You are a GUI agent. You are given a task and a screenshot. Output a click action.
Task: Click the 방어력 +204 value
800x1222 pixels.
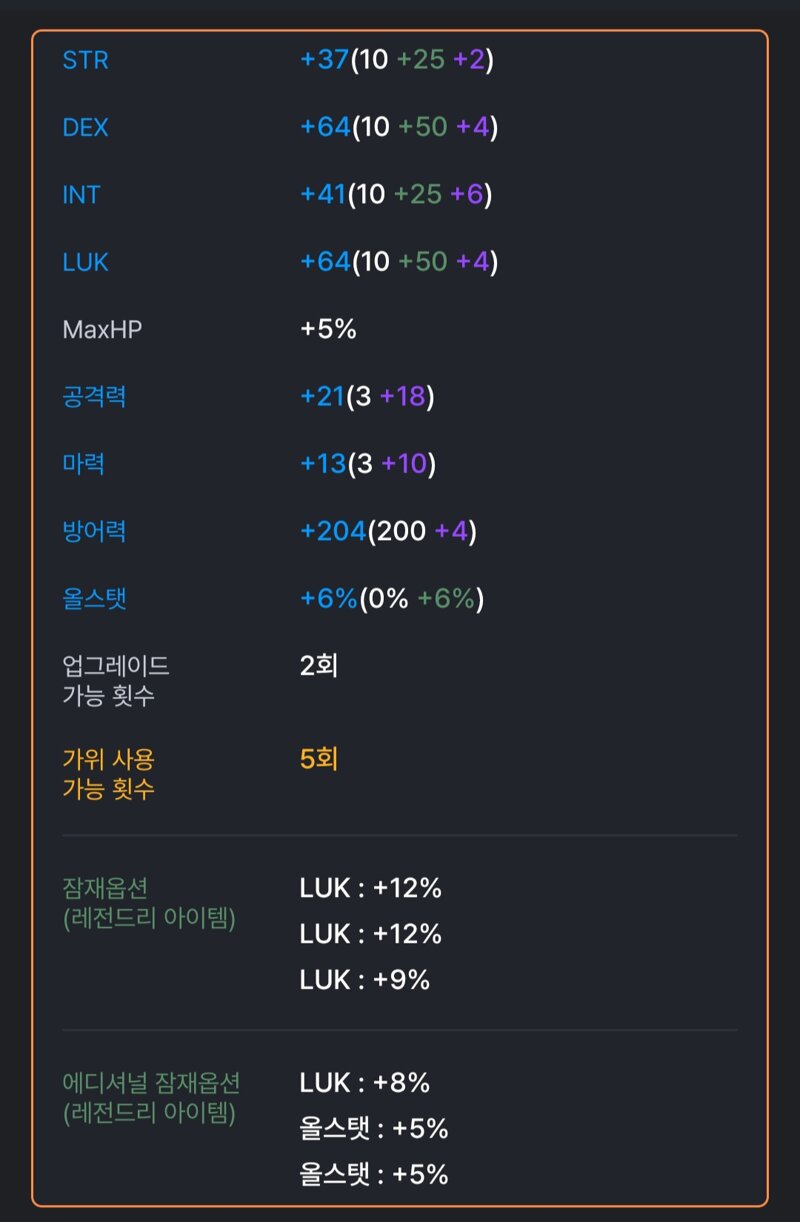pyautogui.click(x=388, y=531)
